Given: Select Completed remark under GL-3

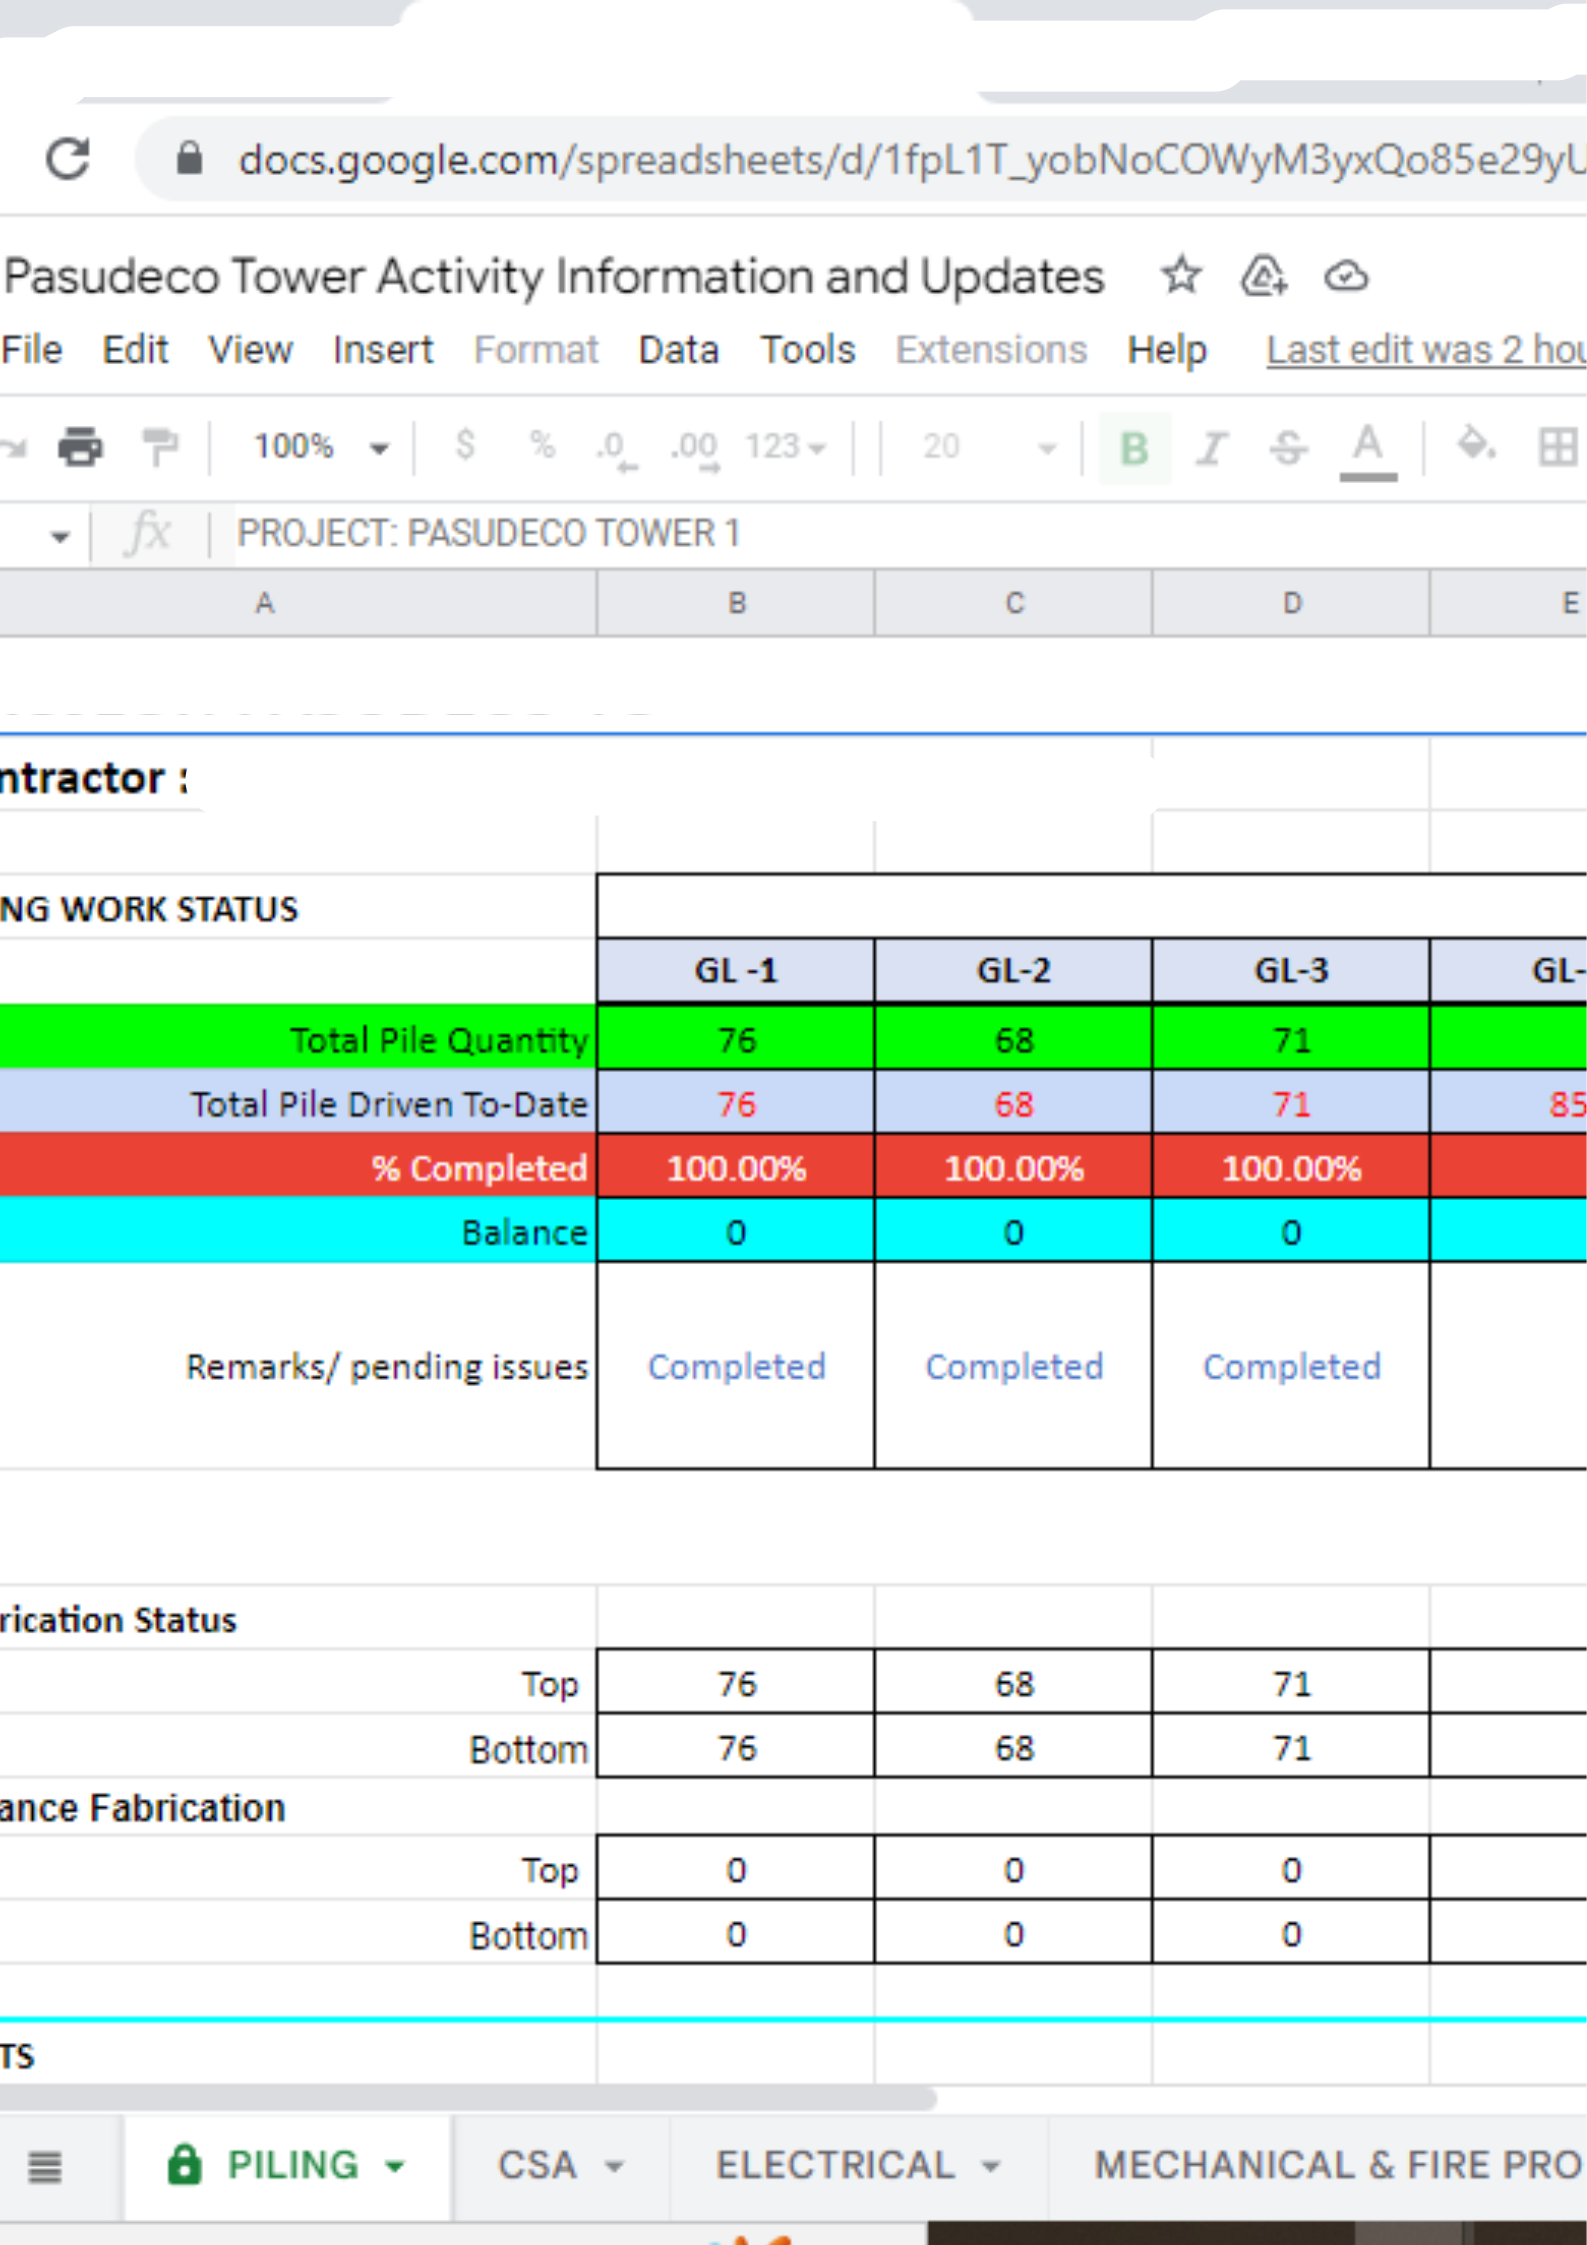Looking at the screenshot, I should [1291, 1366].
